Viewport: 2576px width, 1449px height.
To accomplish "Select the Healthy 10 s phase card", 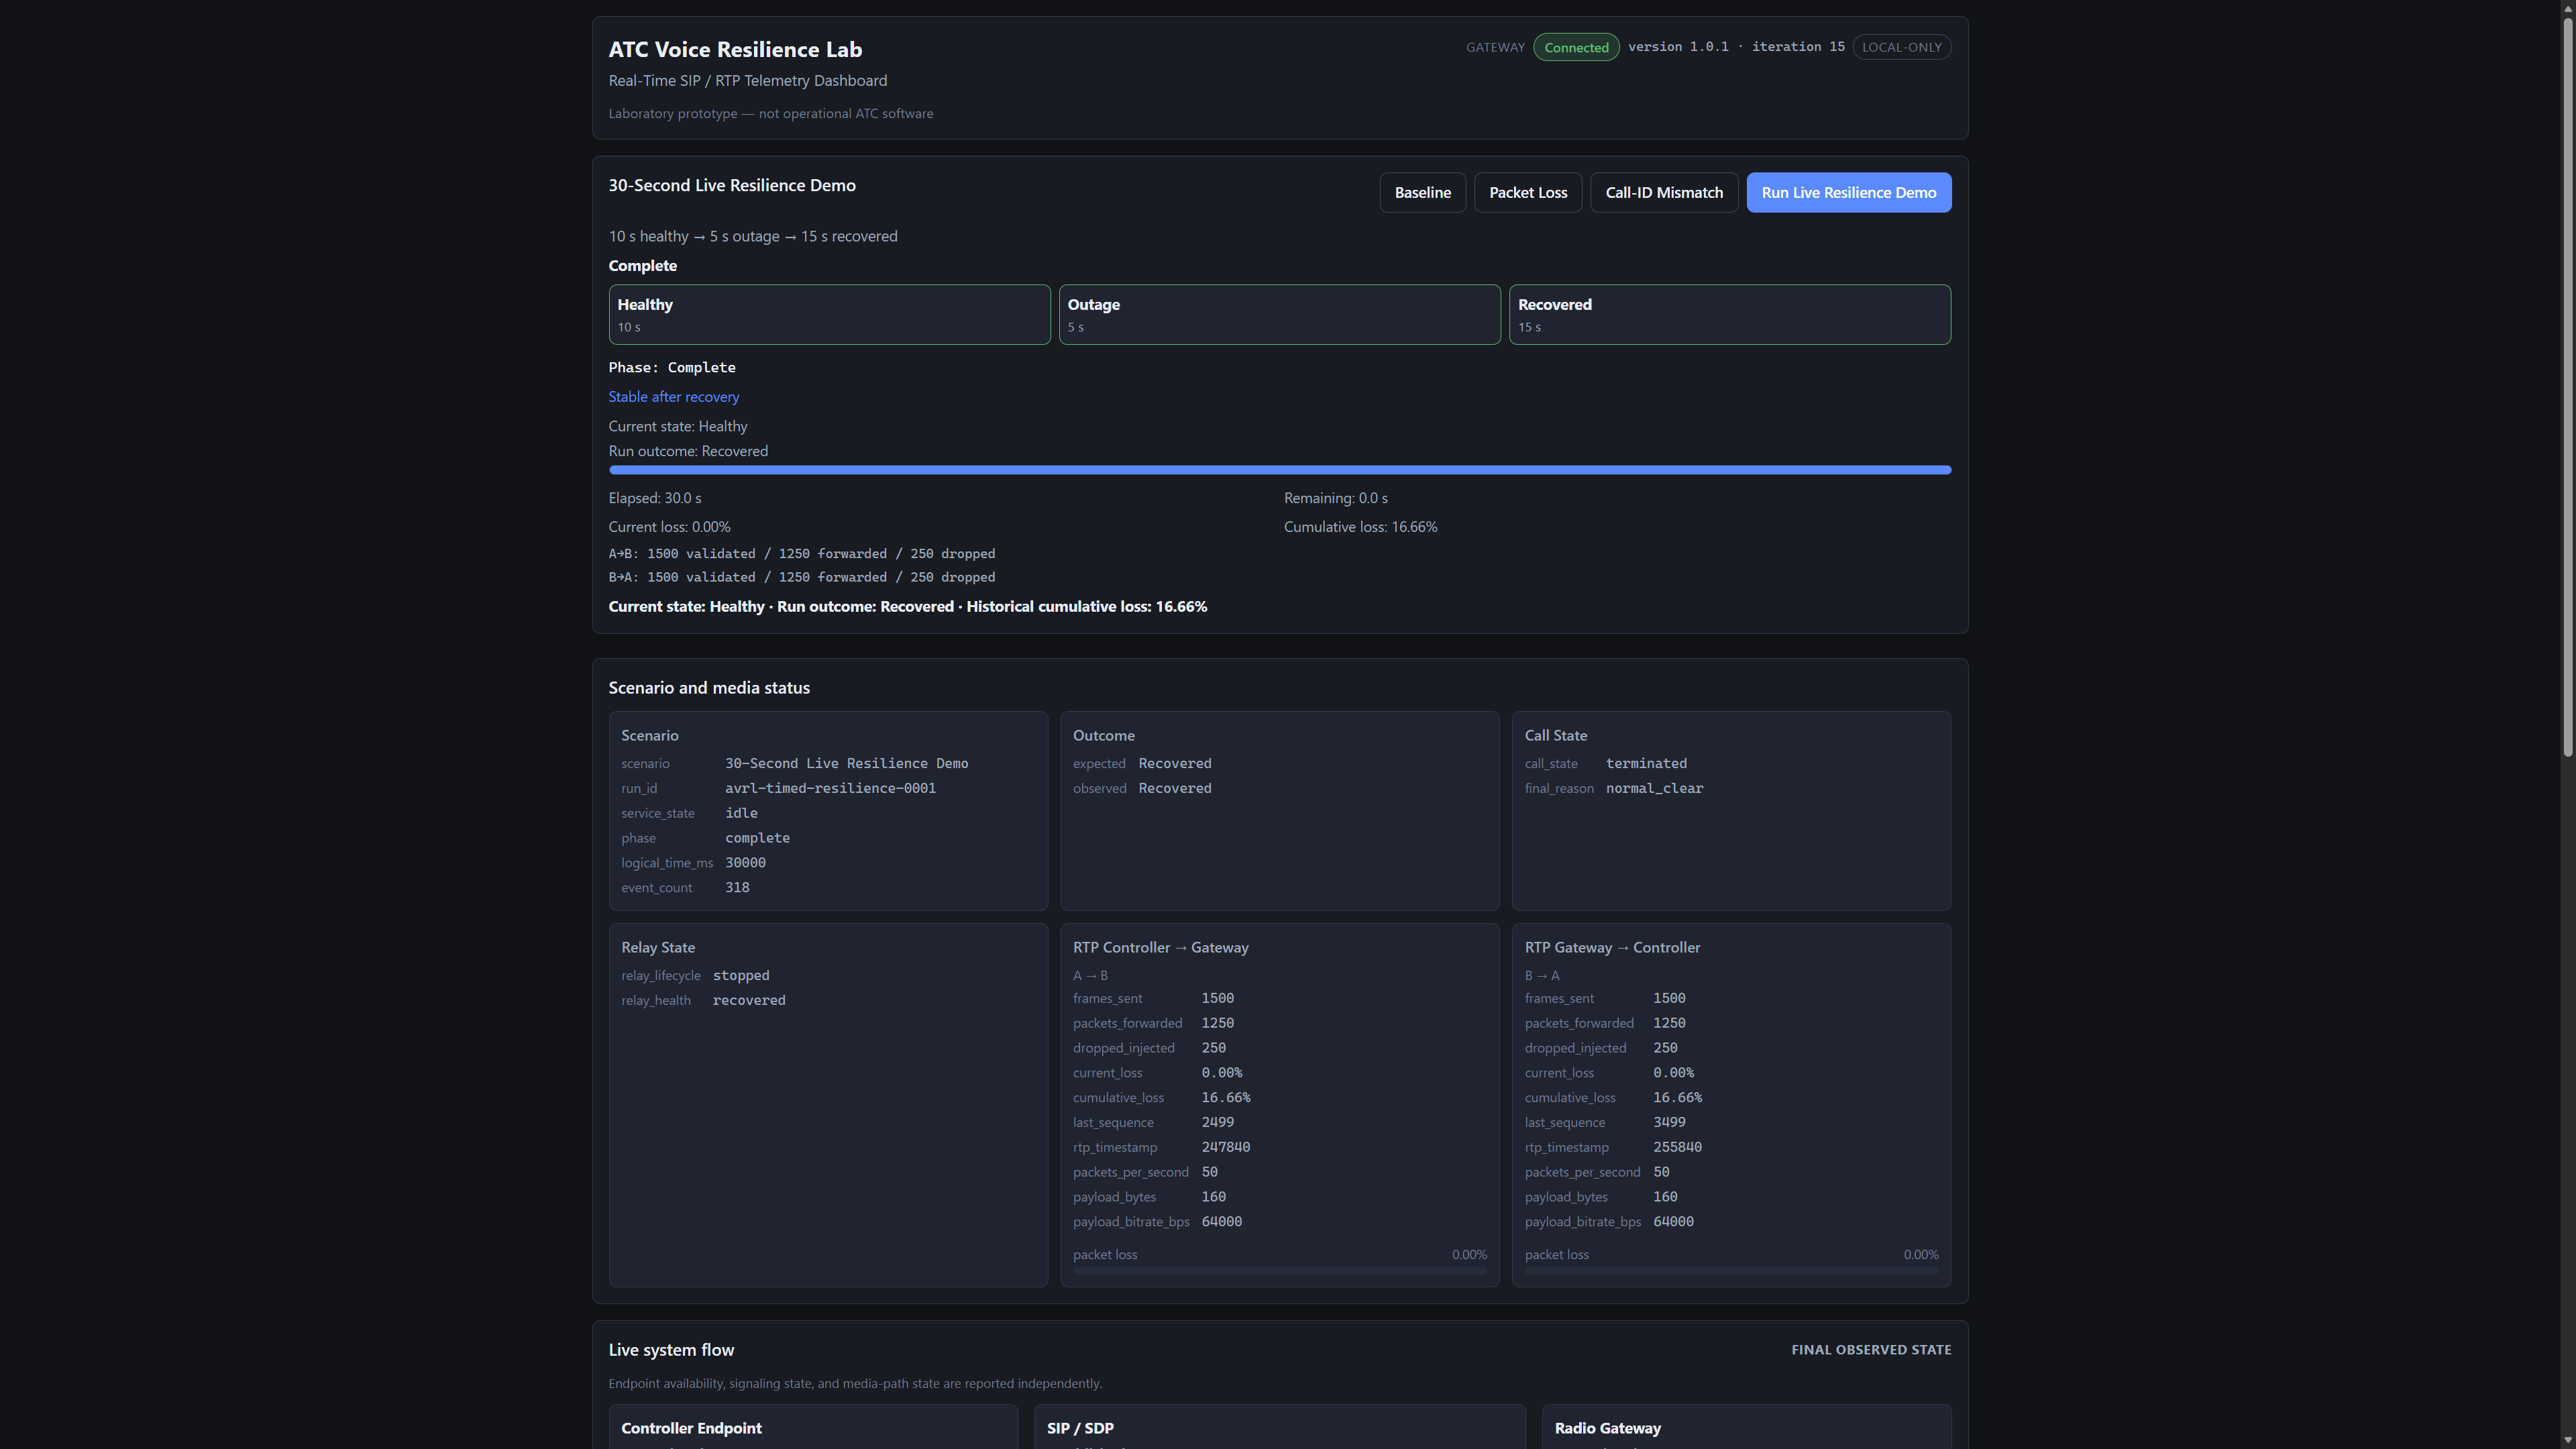I will [829, 314].
